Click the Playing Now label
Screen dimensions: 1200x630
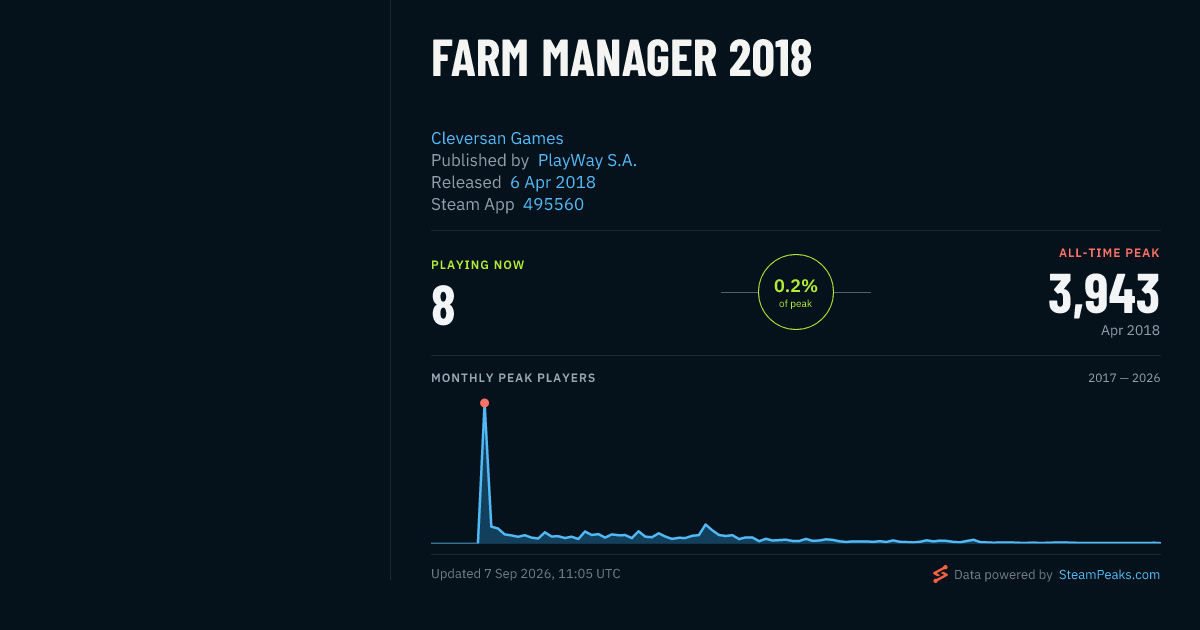[x=478, y=265]
